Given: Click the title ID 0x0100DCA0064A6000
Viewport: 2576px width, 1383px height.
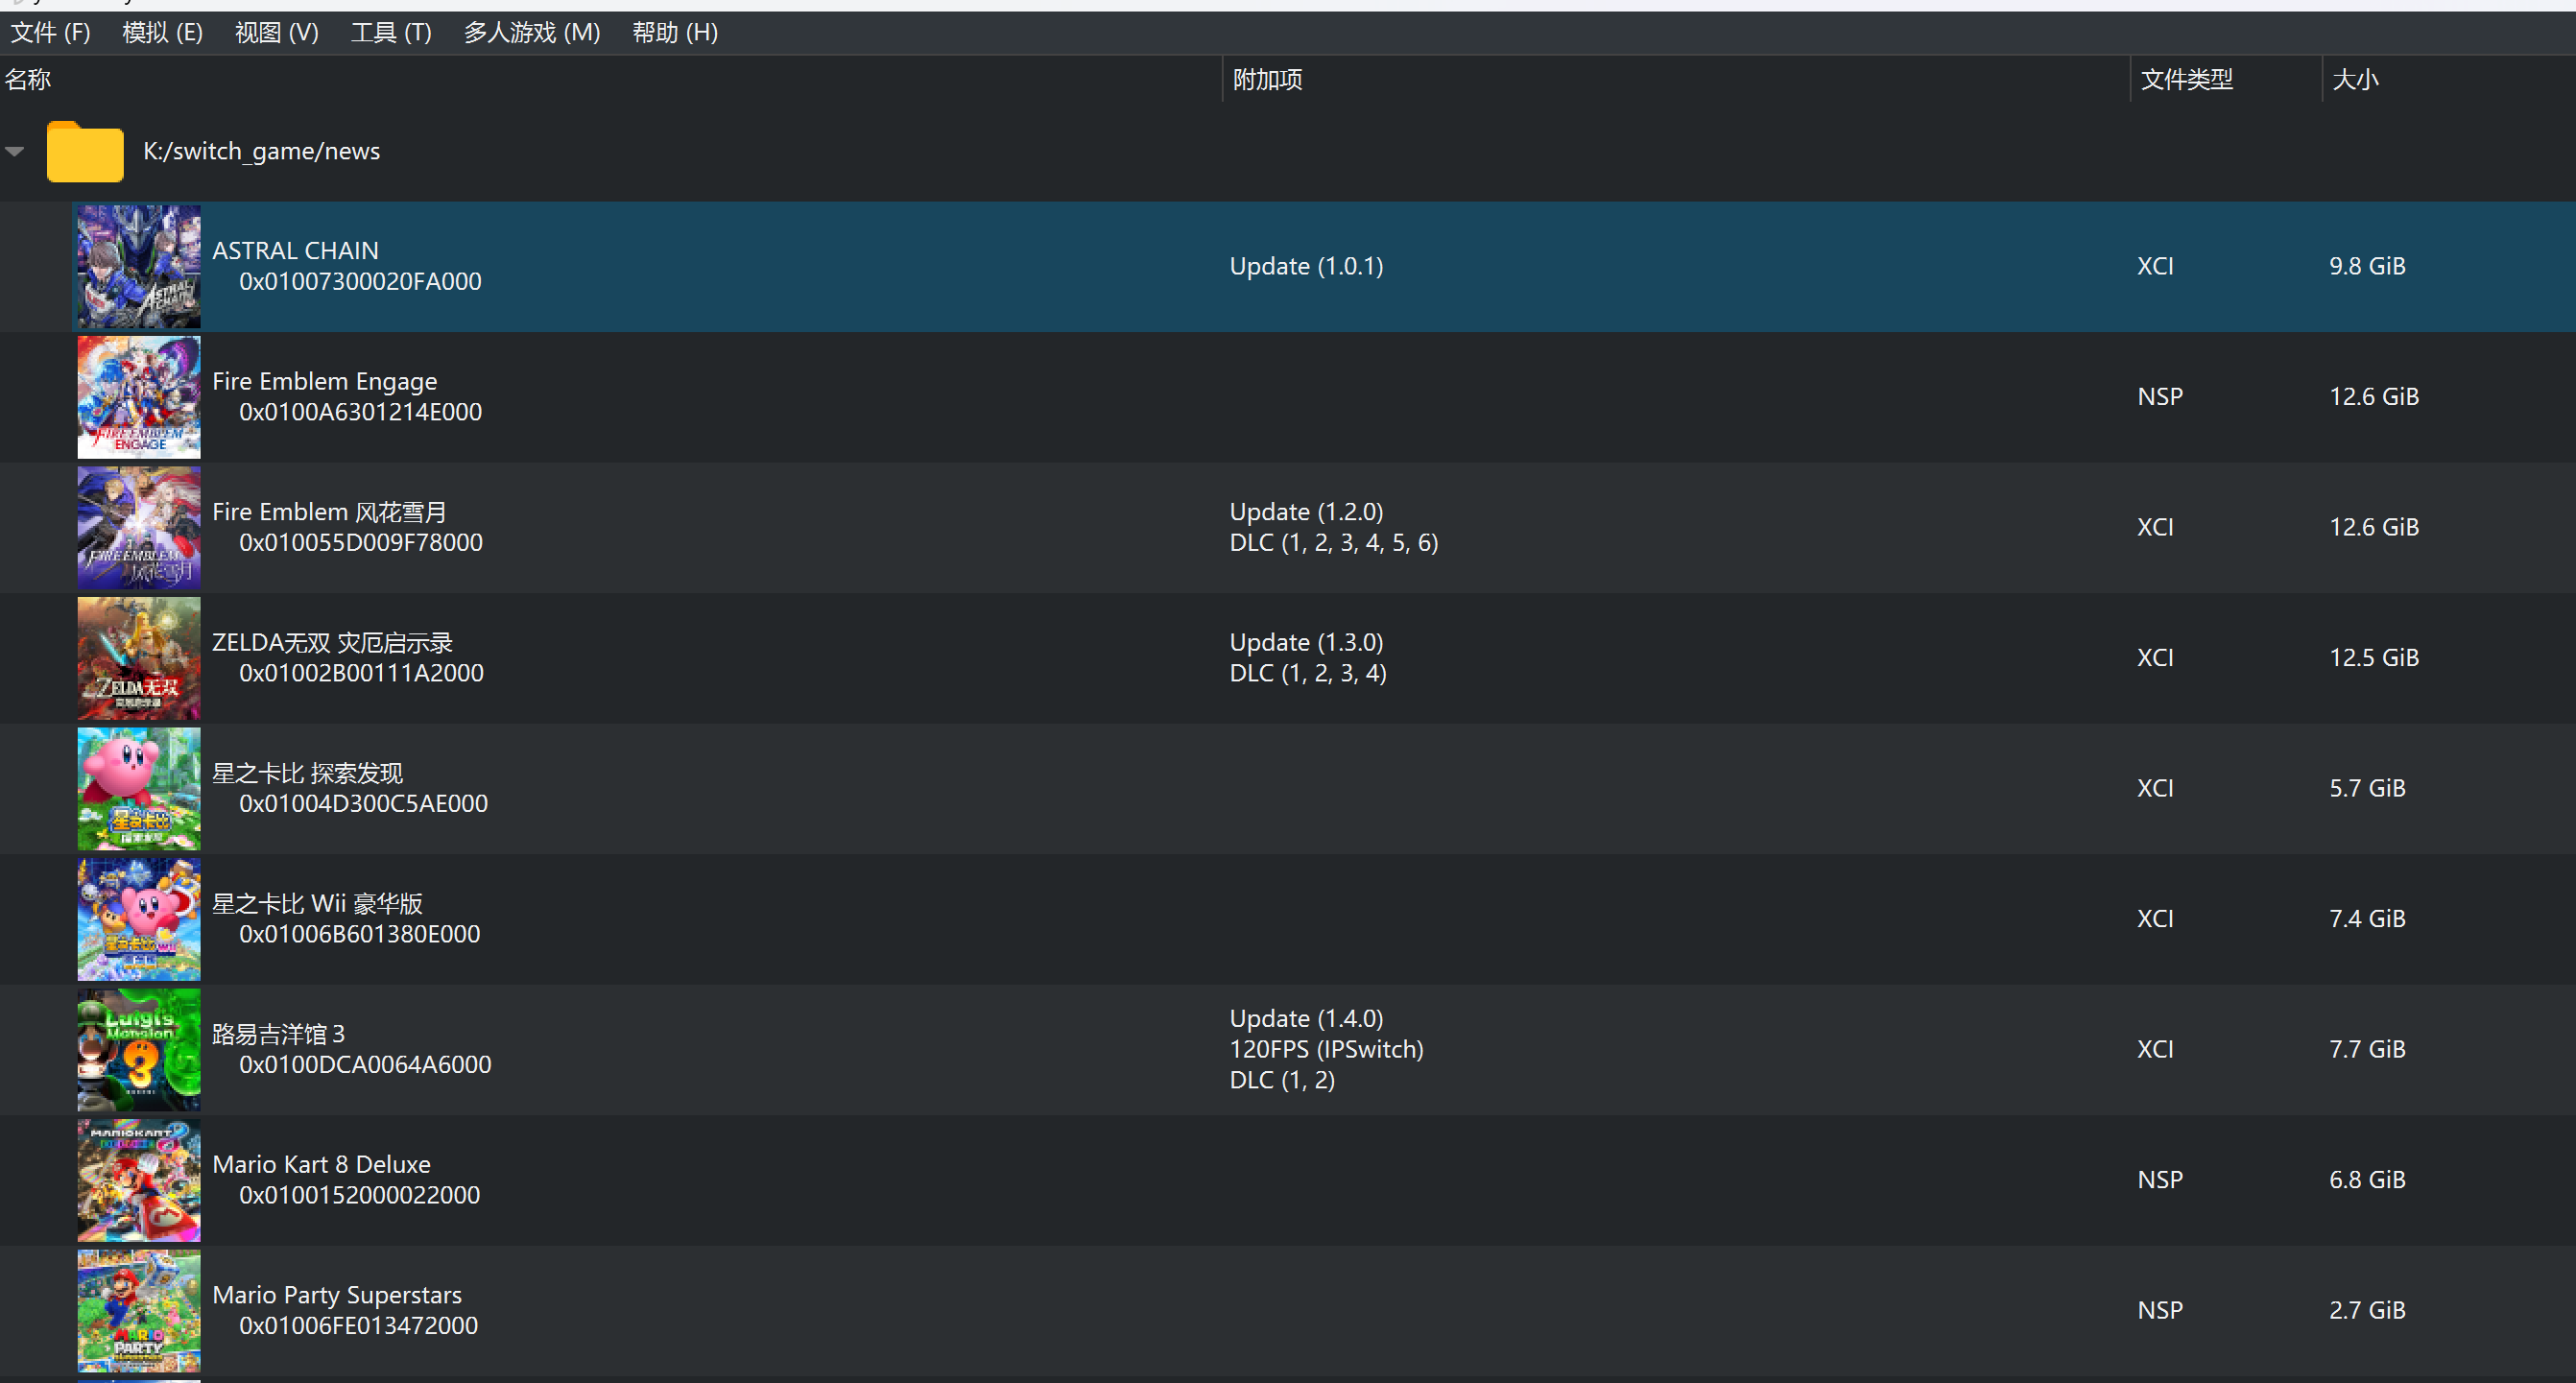Looking at the screenshot, I should point(365,1065).
